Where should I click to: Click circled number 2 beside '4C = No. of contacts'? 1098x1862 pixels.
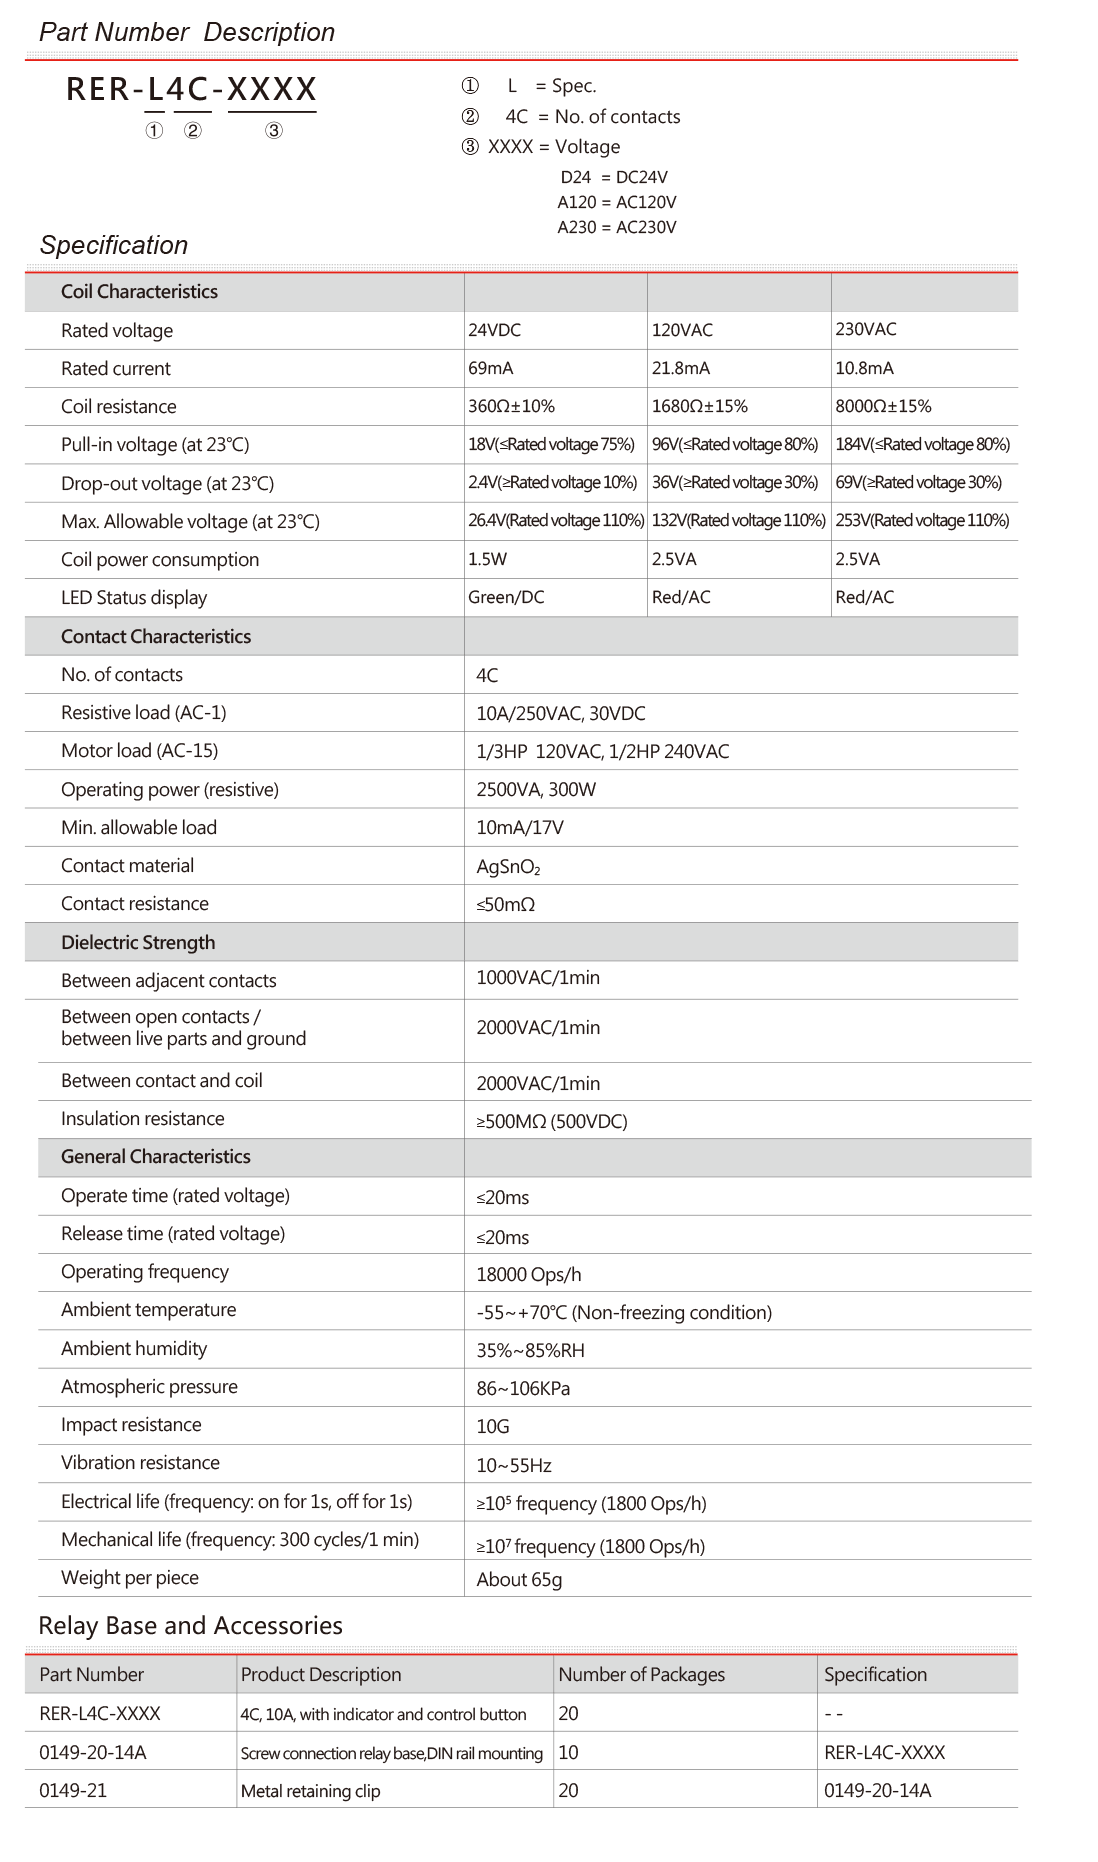(x=470, y=117)
